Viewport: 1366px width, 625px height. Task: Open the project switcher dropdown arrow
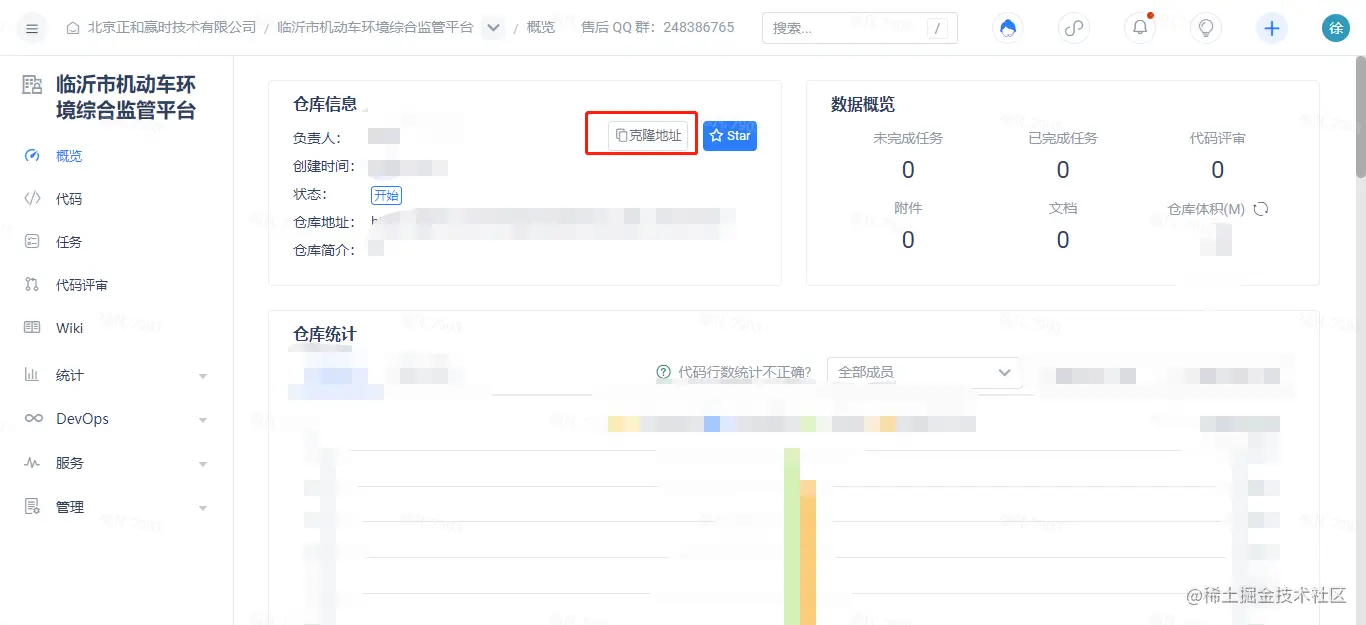tap(493, 28)
